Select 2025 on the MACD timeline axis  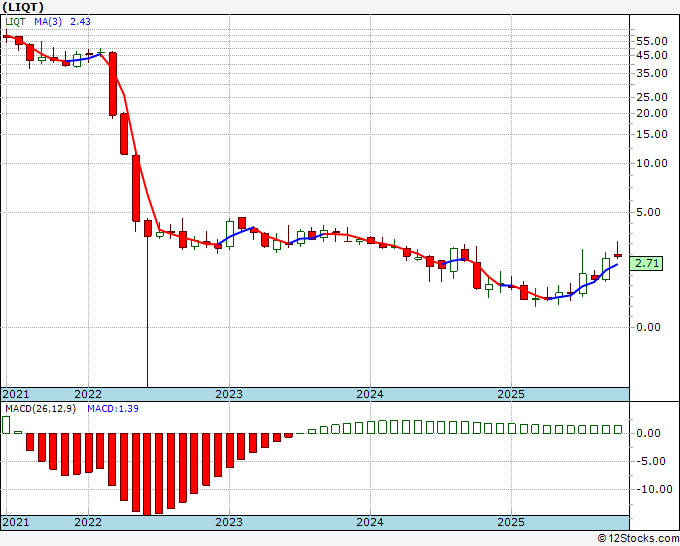[x=511, y=522]
